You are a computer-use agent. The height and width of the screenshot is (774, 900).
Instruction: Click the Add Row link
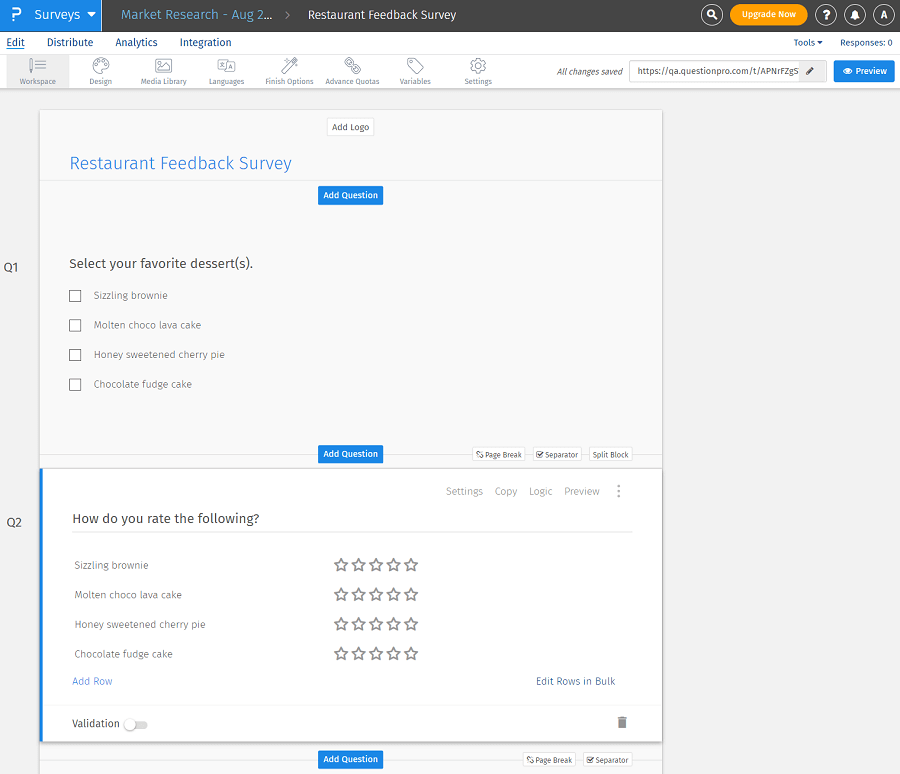click(92, 681)
